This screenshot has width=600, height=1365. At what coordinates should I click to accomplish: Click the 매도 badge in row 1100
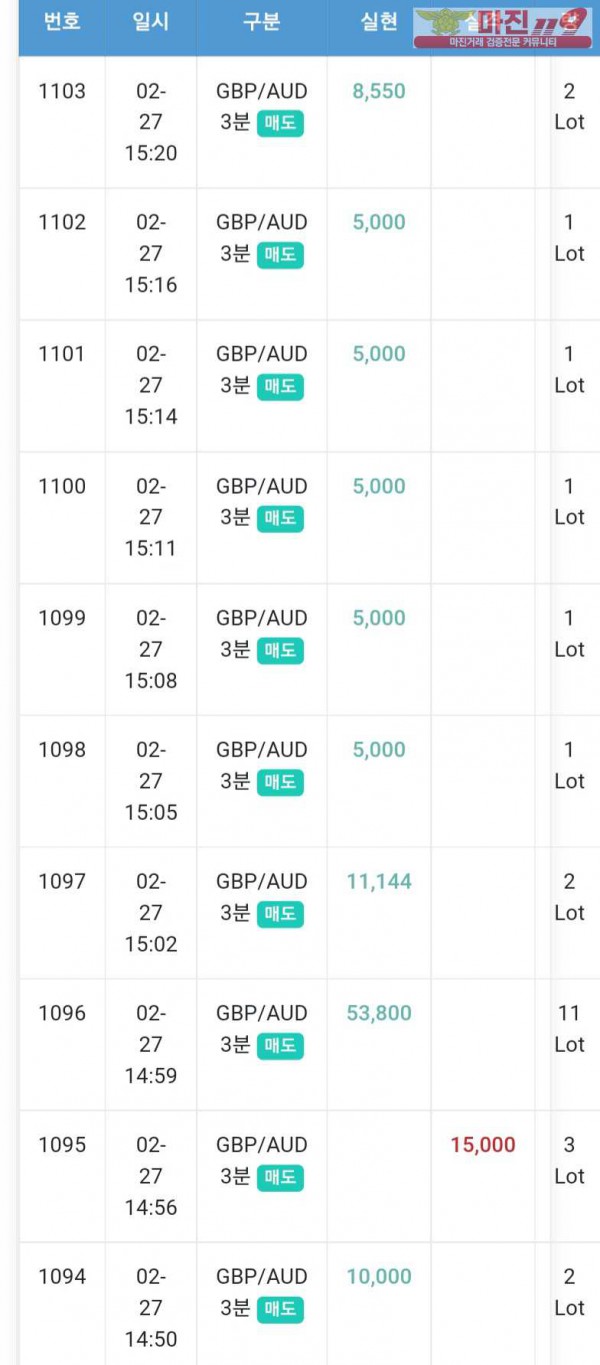click(280, 518)
